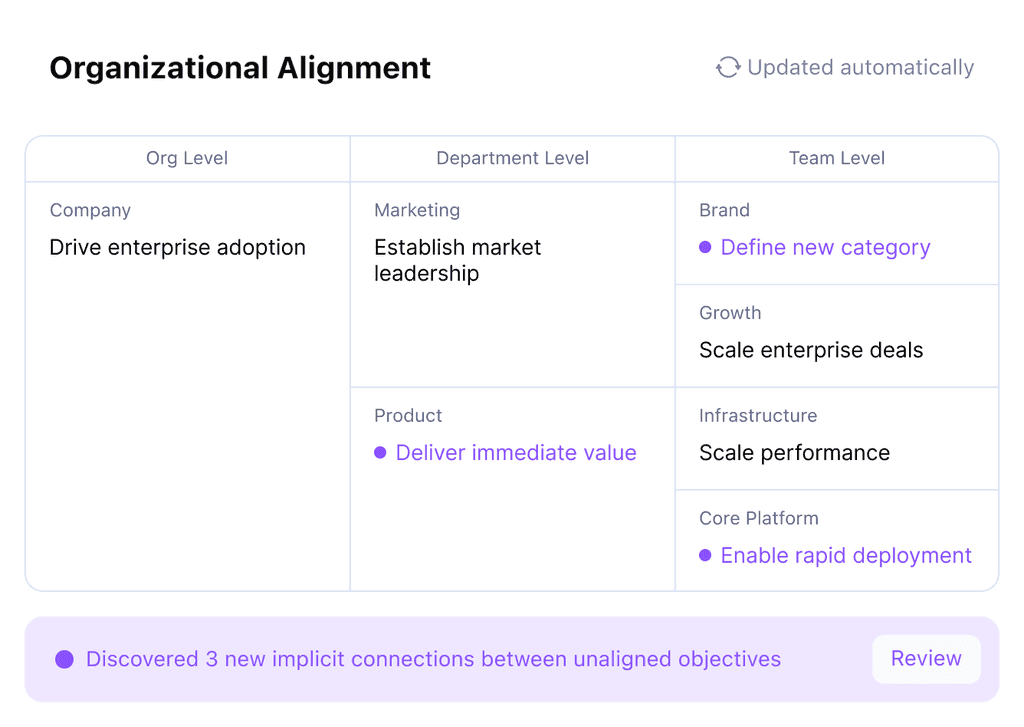Open the 'Enable rapid deployment' objective link
This screenshot has width=1024, height=727.
click(845, 555)
